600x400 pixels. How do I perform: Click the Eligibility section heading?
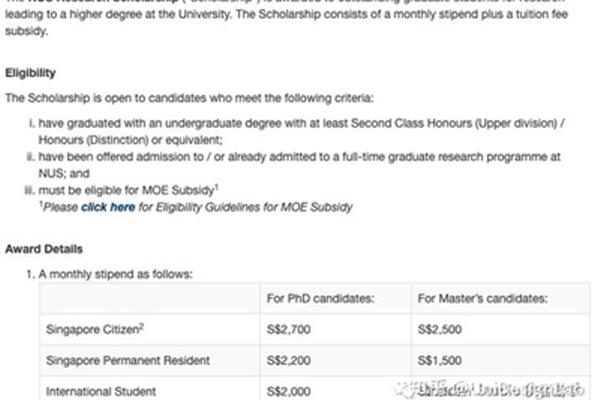click(30, 73)
